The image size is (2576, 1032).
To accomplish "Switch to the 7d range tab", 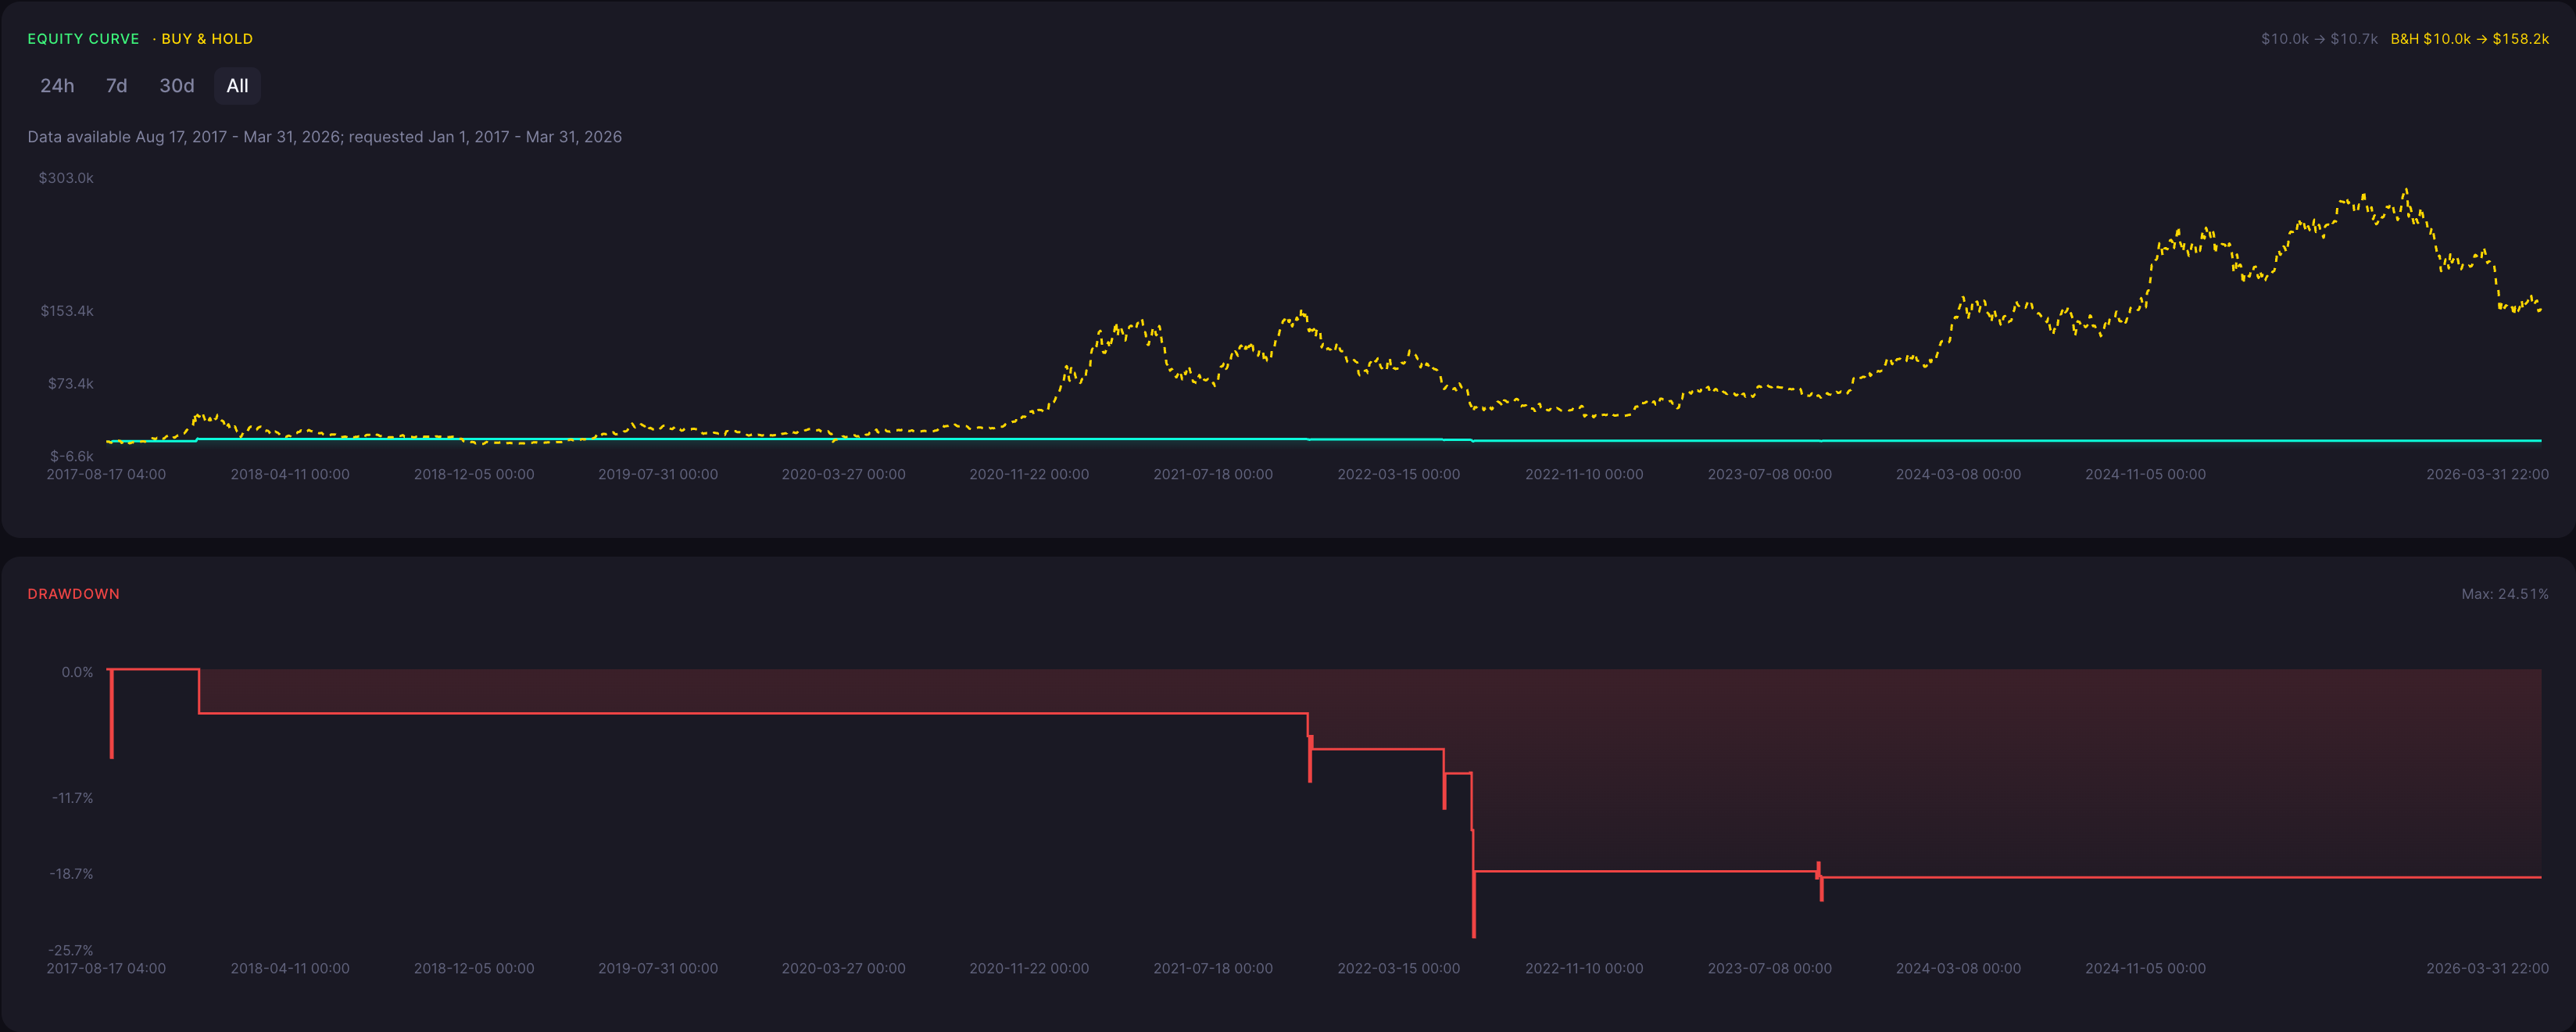I will (116, 86).
